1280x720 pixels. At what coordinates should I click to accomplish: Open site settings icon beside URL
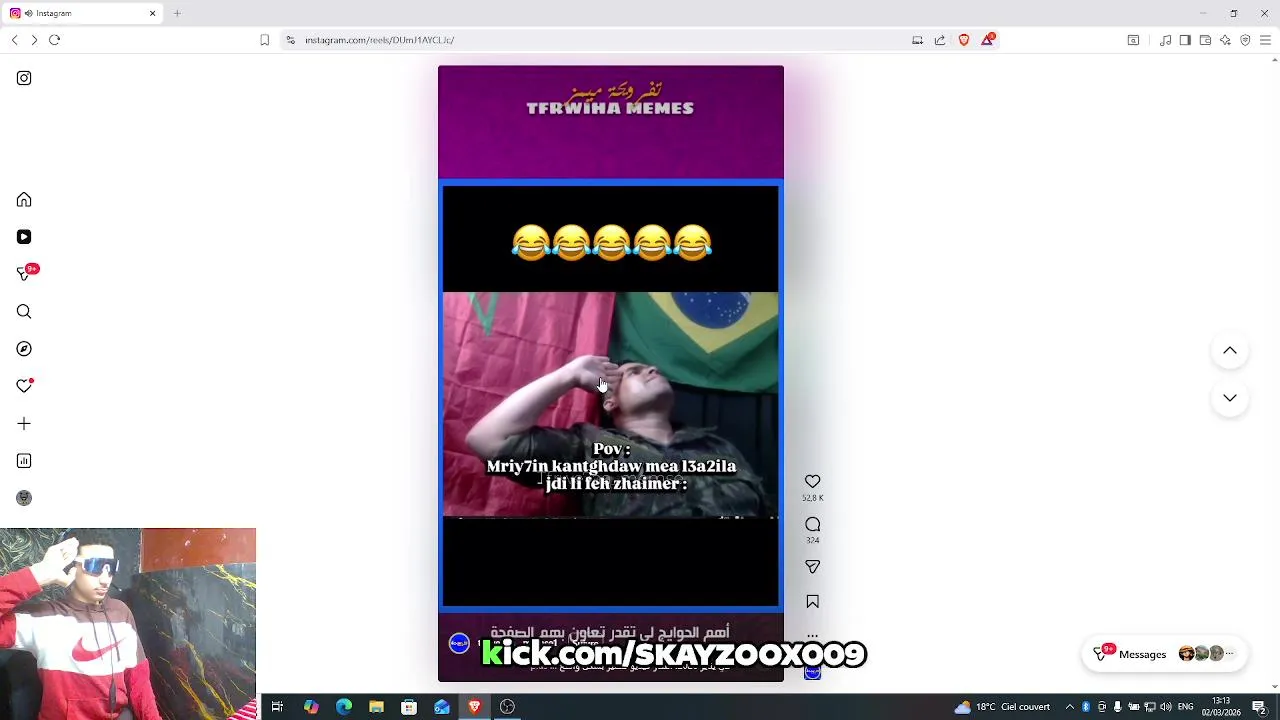290,40
